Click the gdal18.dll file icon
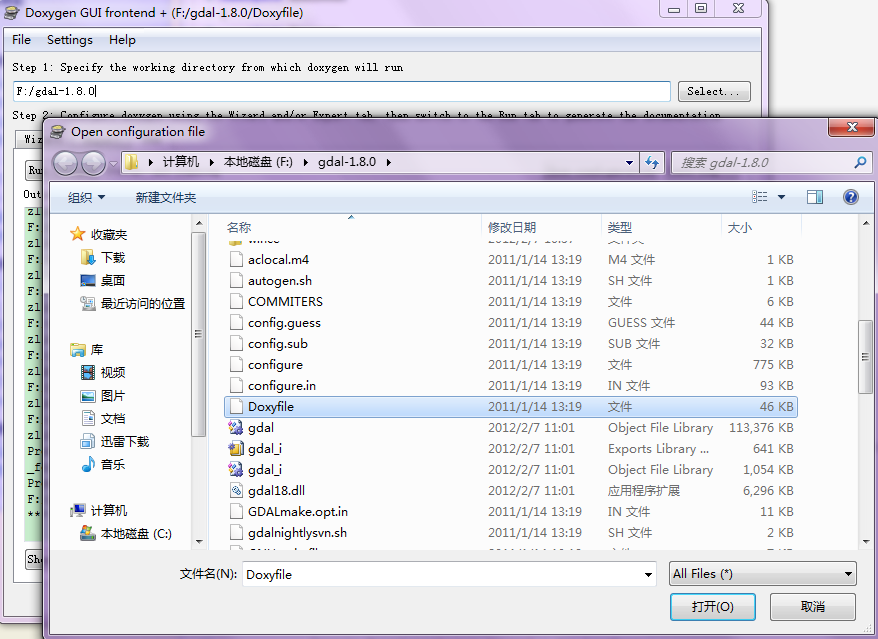This screenshot has height=639, width=878. click(236, 491)
